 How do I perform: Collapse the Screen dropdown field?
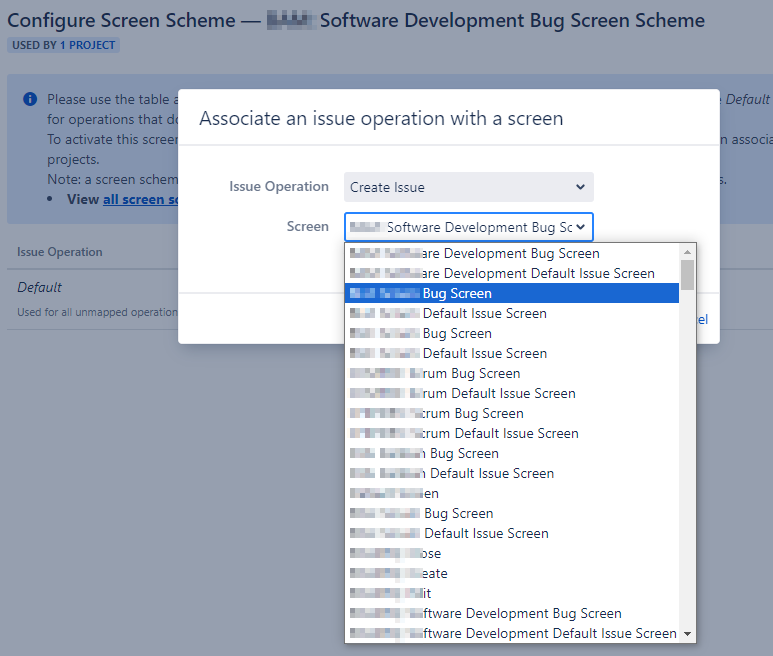point(468,227)
